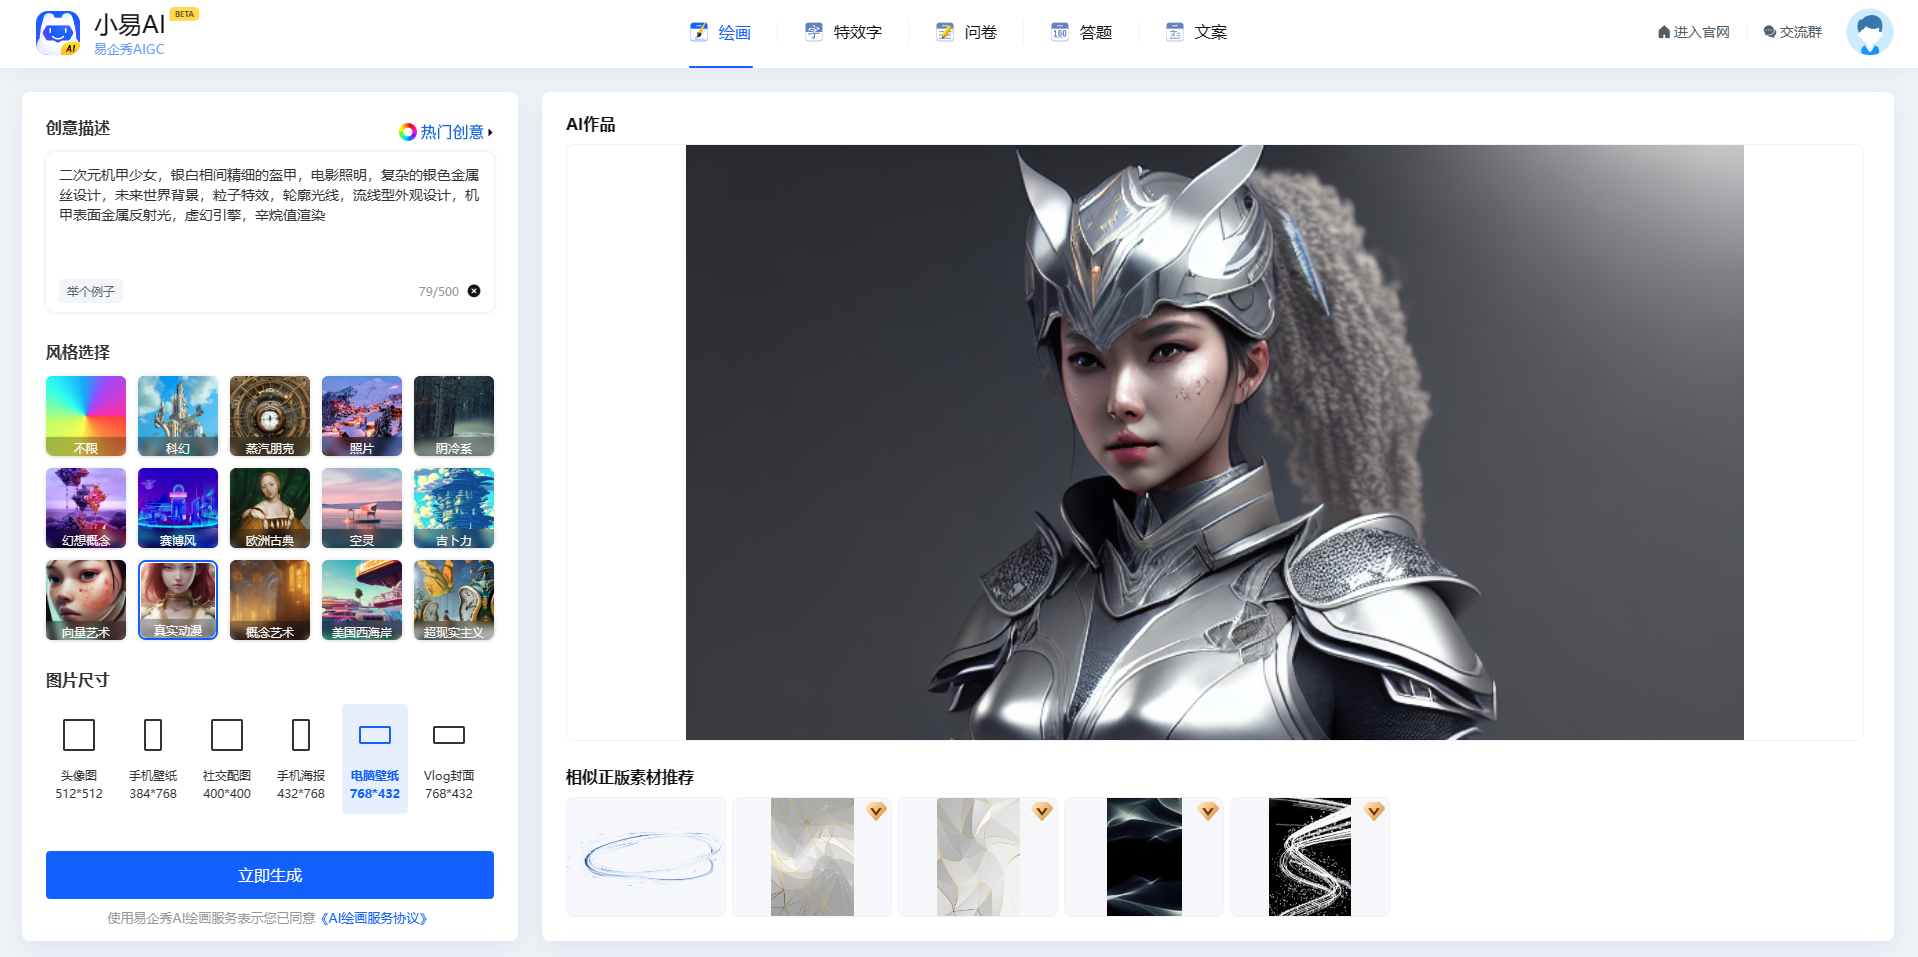Select the 超现实主义 style
The image size is (1918, 957).
pyautogui.click(x=454, y=600)
